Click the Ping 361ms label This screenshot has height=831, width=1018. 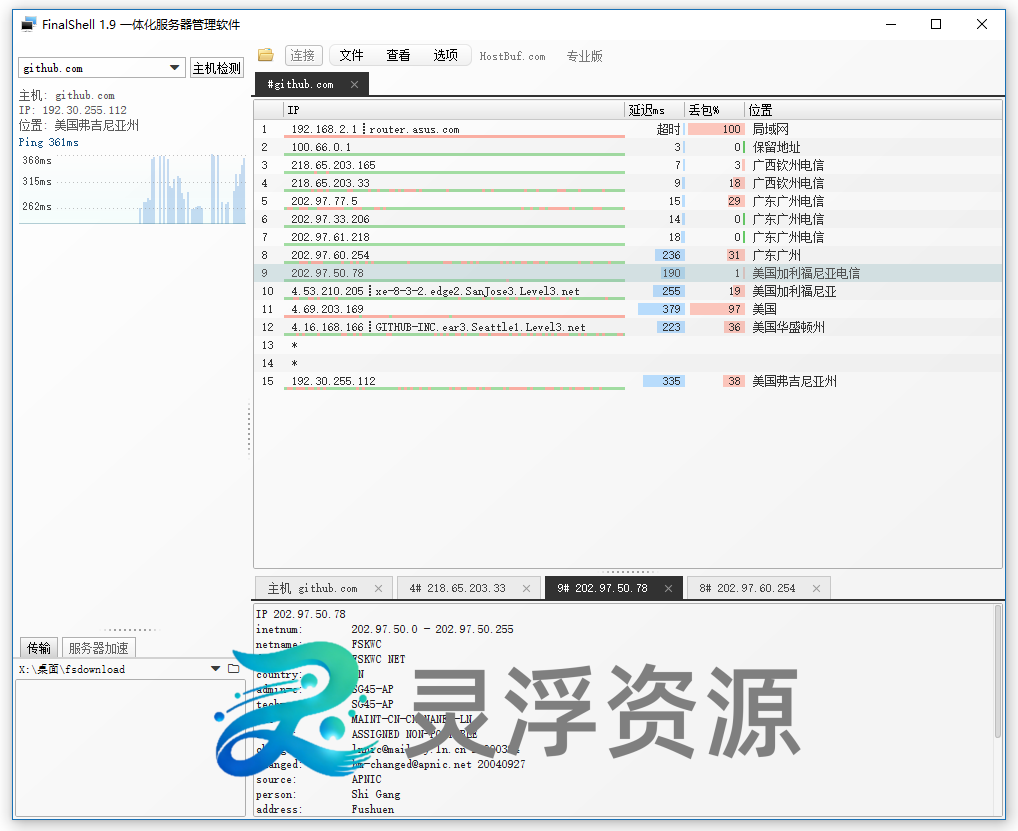point(49,142)
